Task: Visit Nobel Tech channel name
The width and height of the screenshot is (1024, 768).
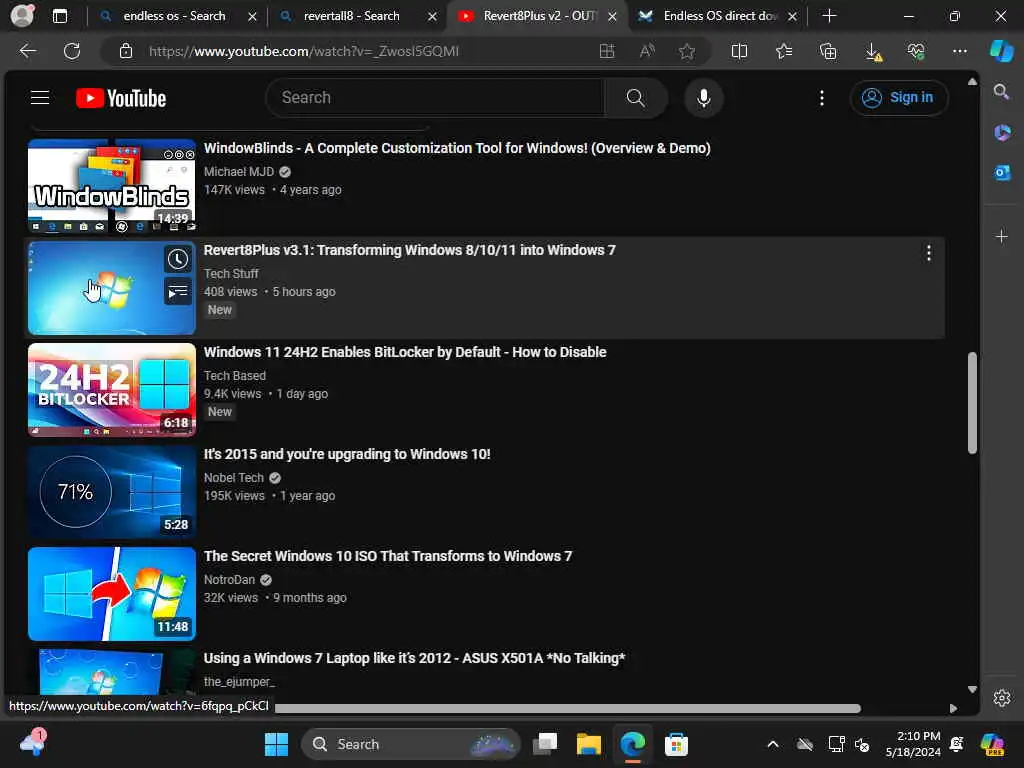Action: (x=233, y=477)
